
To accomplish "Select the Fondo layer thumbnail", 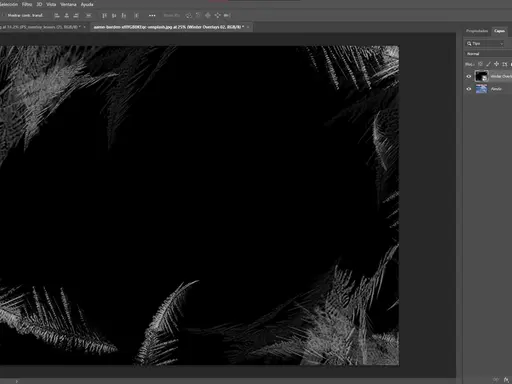I will coord(481,89).
